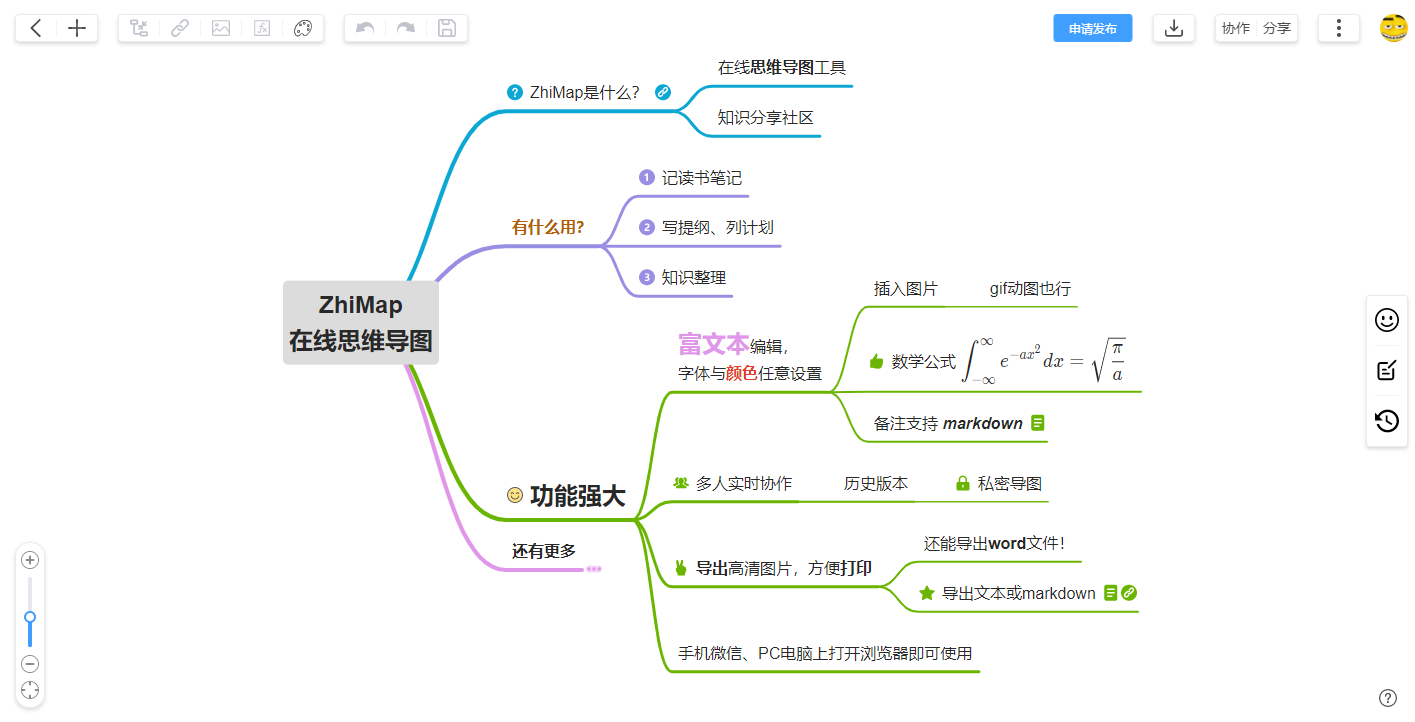Click the zoom slider handle
The width and height of the screenshot is (1415, 722).
[30, 617]
